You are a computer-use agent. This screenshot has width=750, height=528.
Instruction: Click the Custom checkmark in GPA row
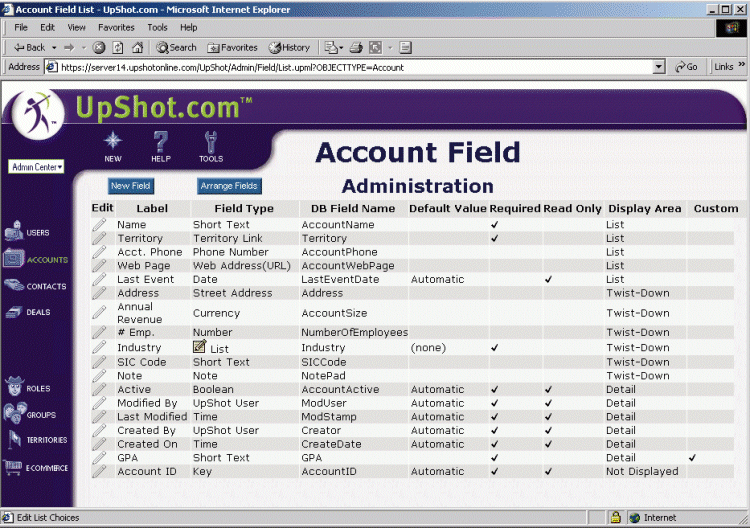point(692,458)
